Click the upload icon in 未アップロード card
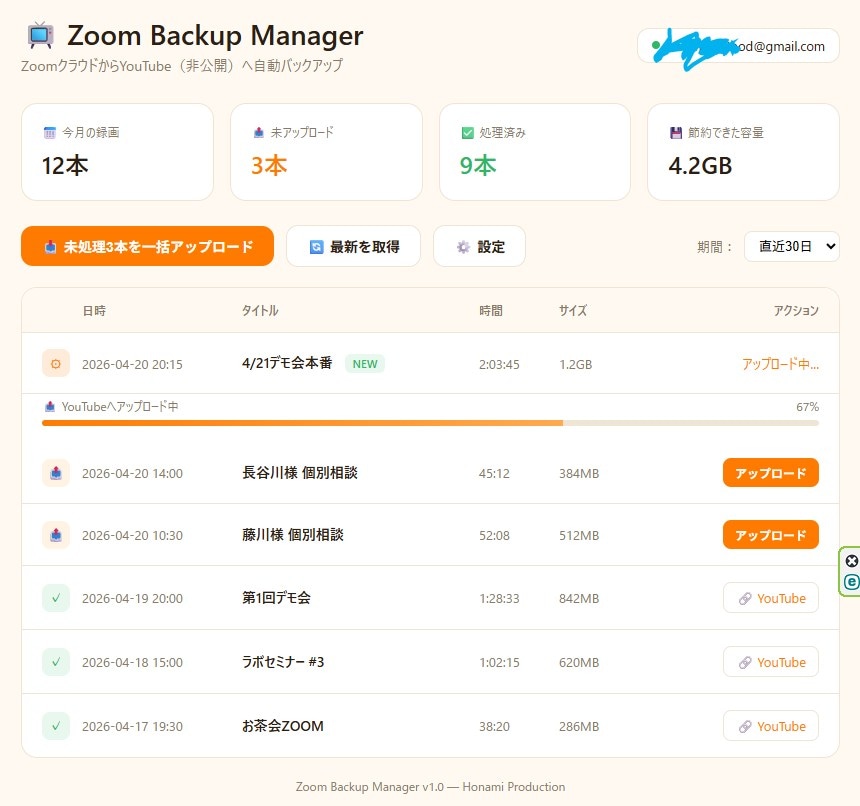 259,133
